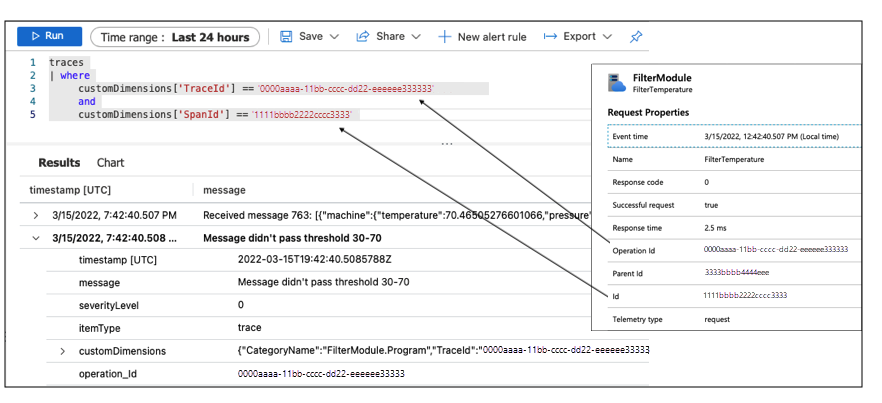Click the customDimensions JSON value

443,351
